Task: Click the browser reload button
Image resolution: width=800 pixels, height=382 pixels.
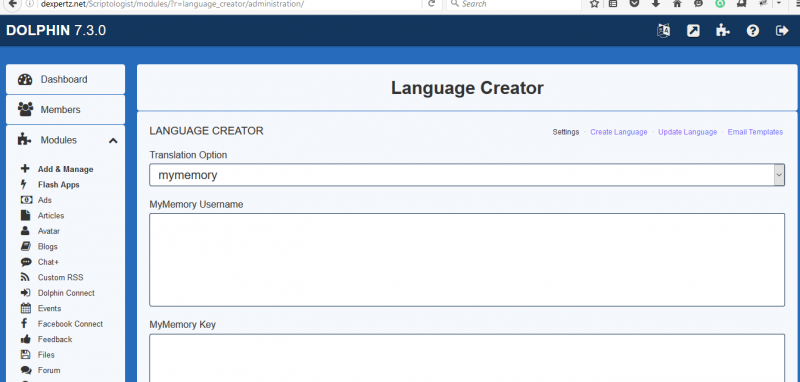Action: click(432, 4)
